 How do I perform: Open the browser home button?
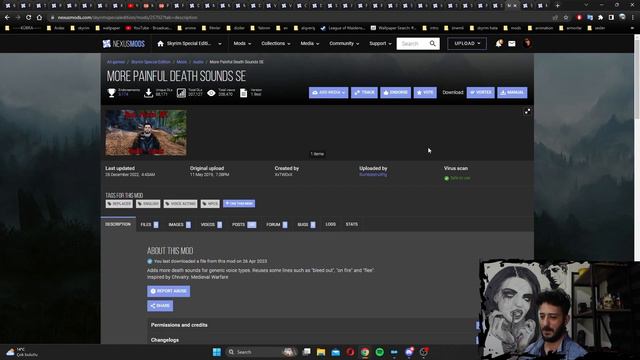(39, 18)
